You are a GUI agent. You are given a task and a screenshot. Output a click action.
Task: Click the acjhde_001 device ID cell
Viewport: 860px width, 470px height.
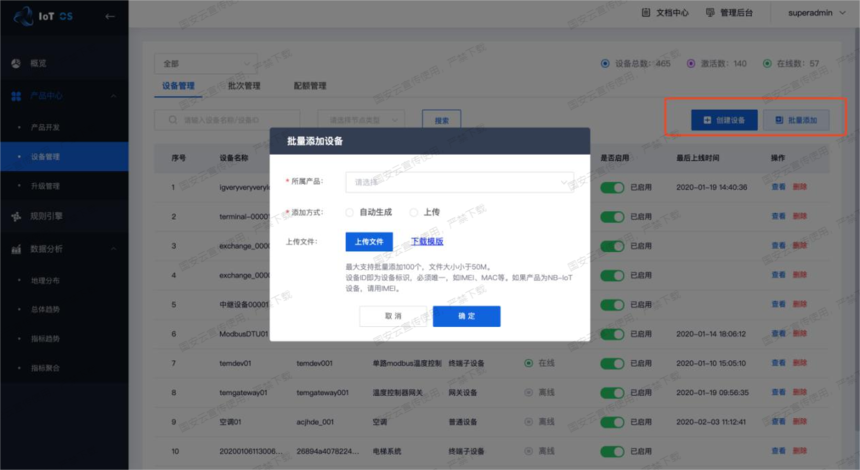pos(315,422)
